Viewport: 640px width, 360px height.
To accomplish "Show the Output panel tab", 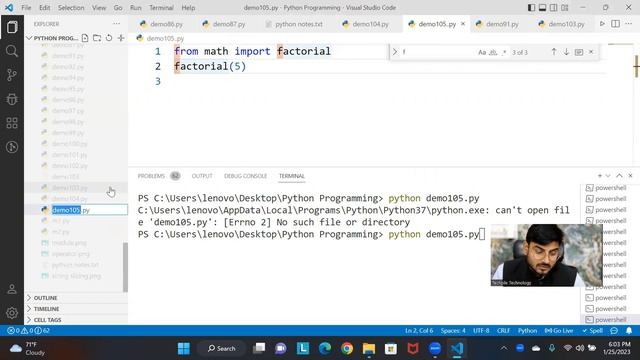I will [202, 176].
